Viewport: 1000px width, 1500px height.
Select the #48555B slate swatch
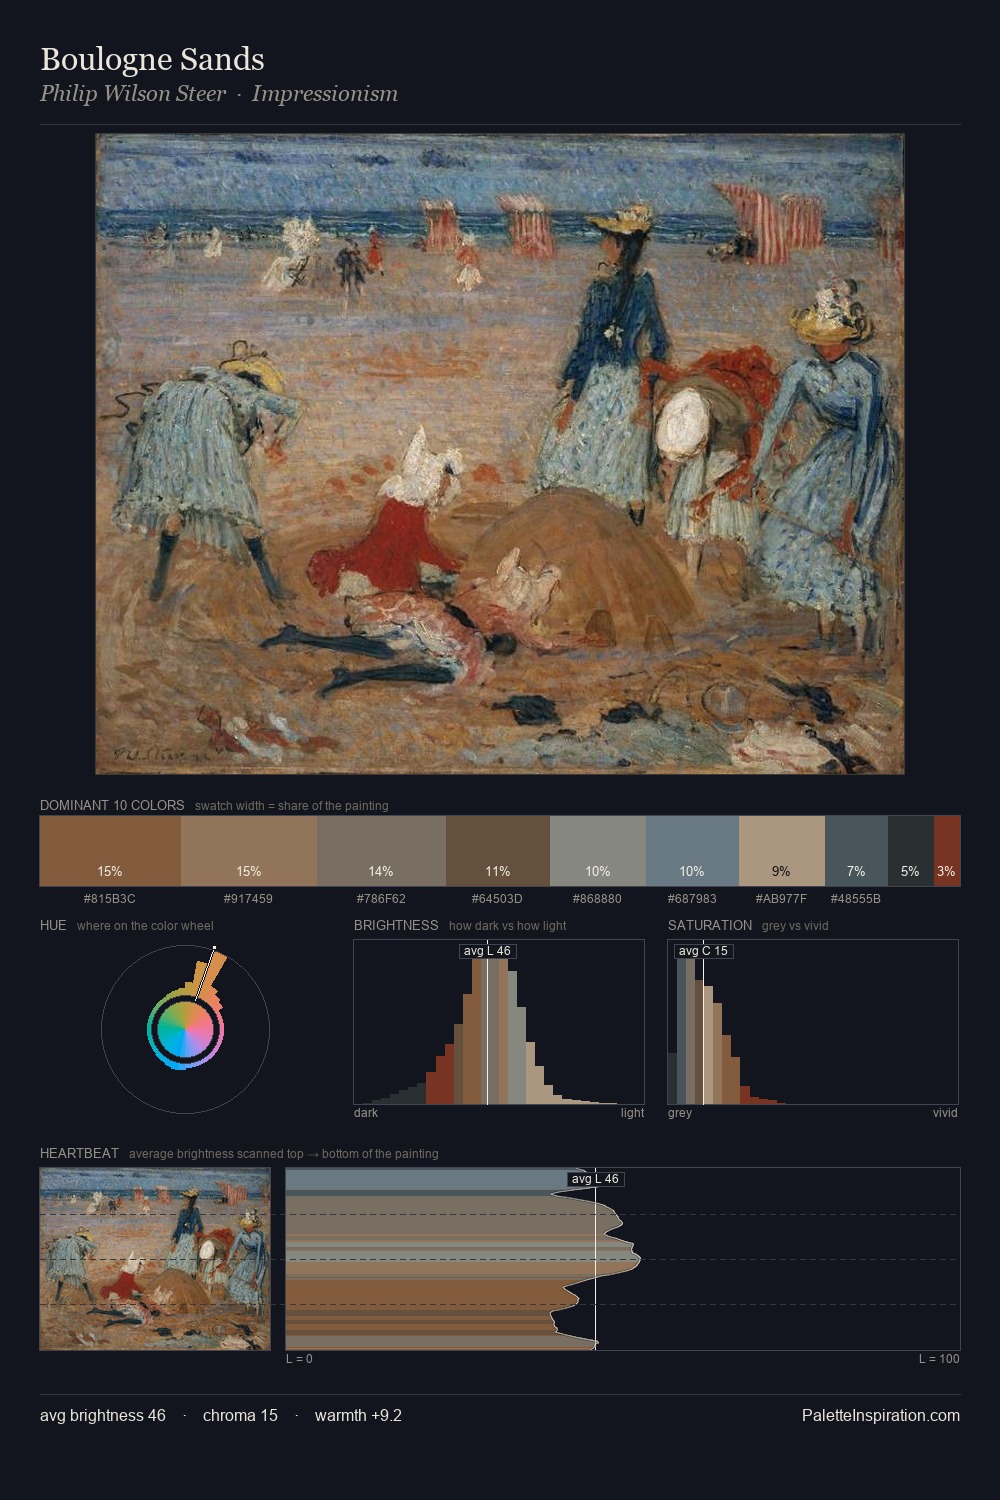(x=856, y=851)
